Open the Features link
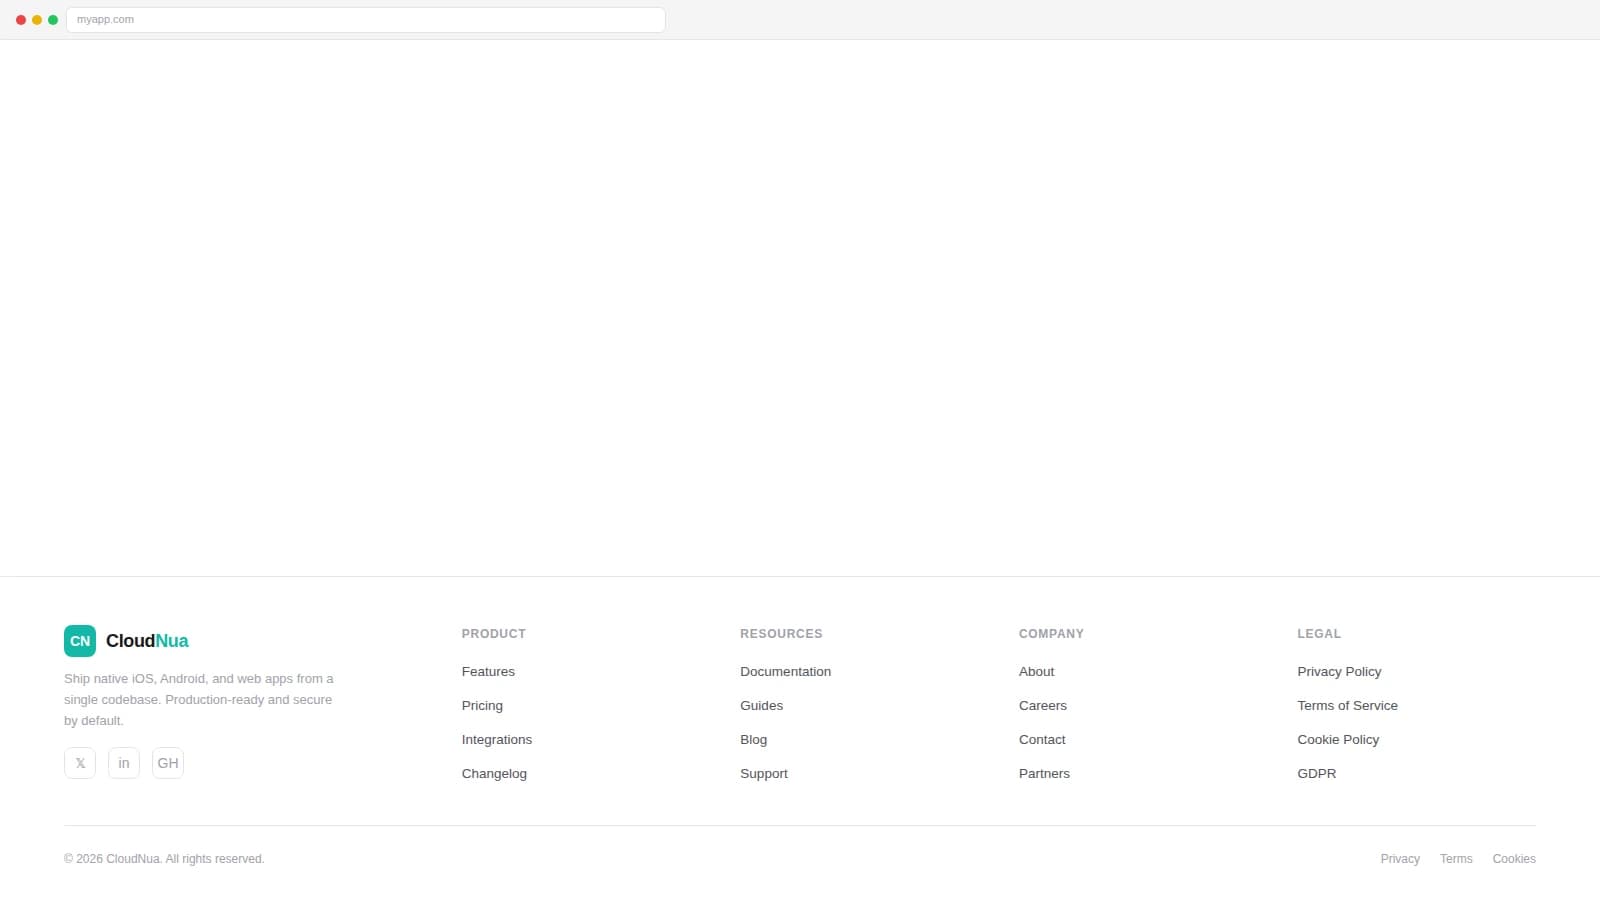Viewport: 1600px width, 900px height. [488, 672]
